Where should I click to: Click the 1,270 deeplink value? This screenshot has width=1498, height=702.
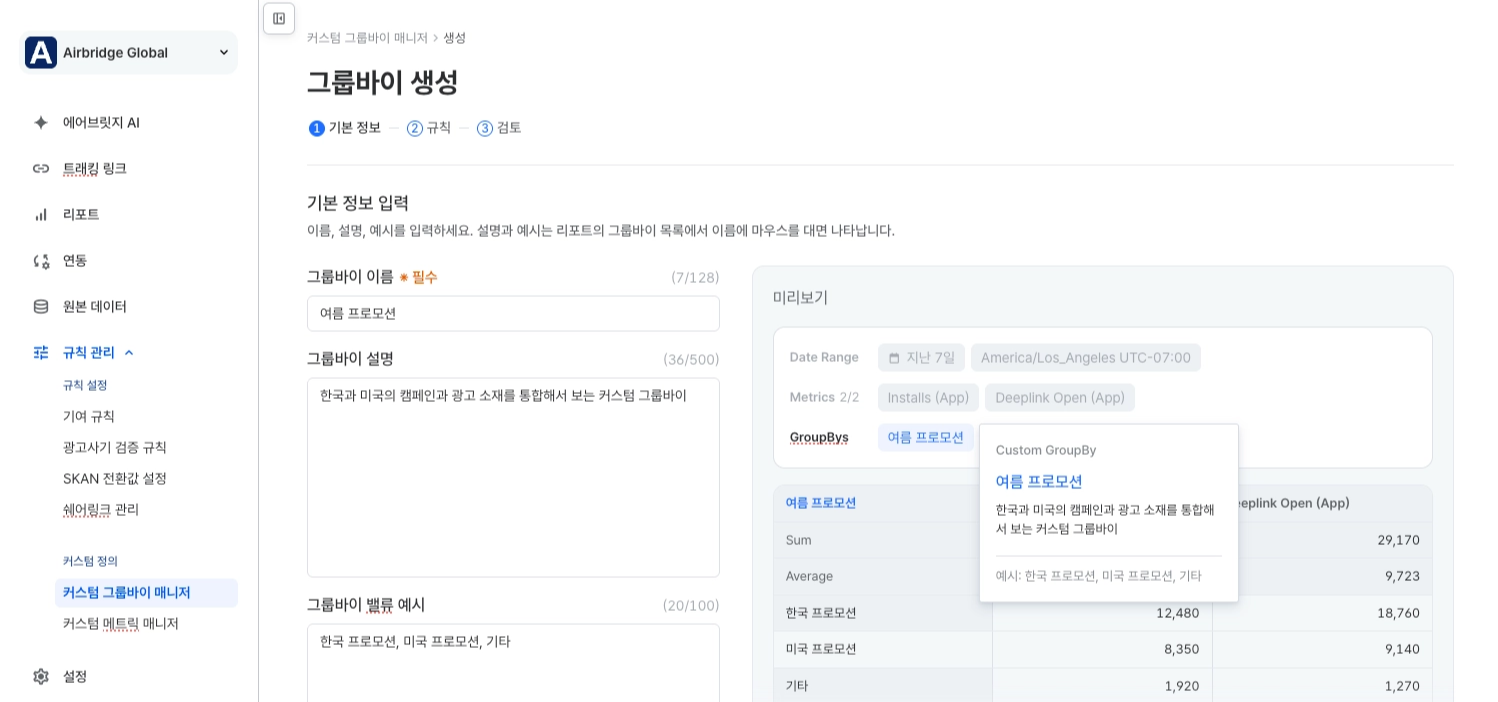[x=1402, y=685]
